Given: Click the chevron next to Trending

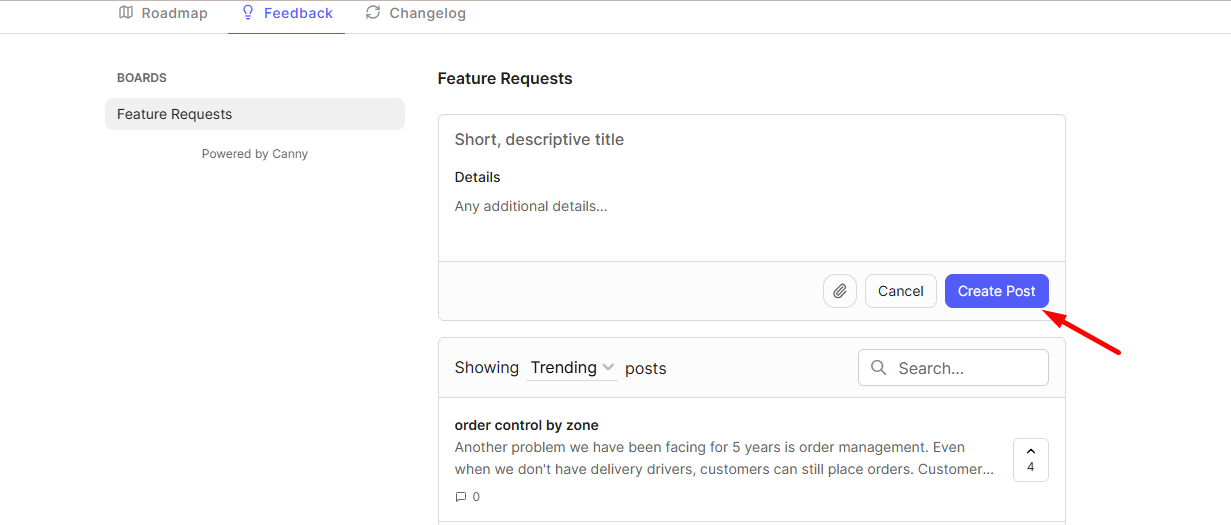Looking at the screenshot, I should click(608, 367).
